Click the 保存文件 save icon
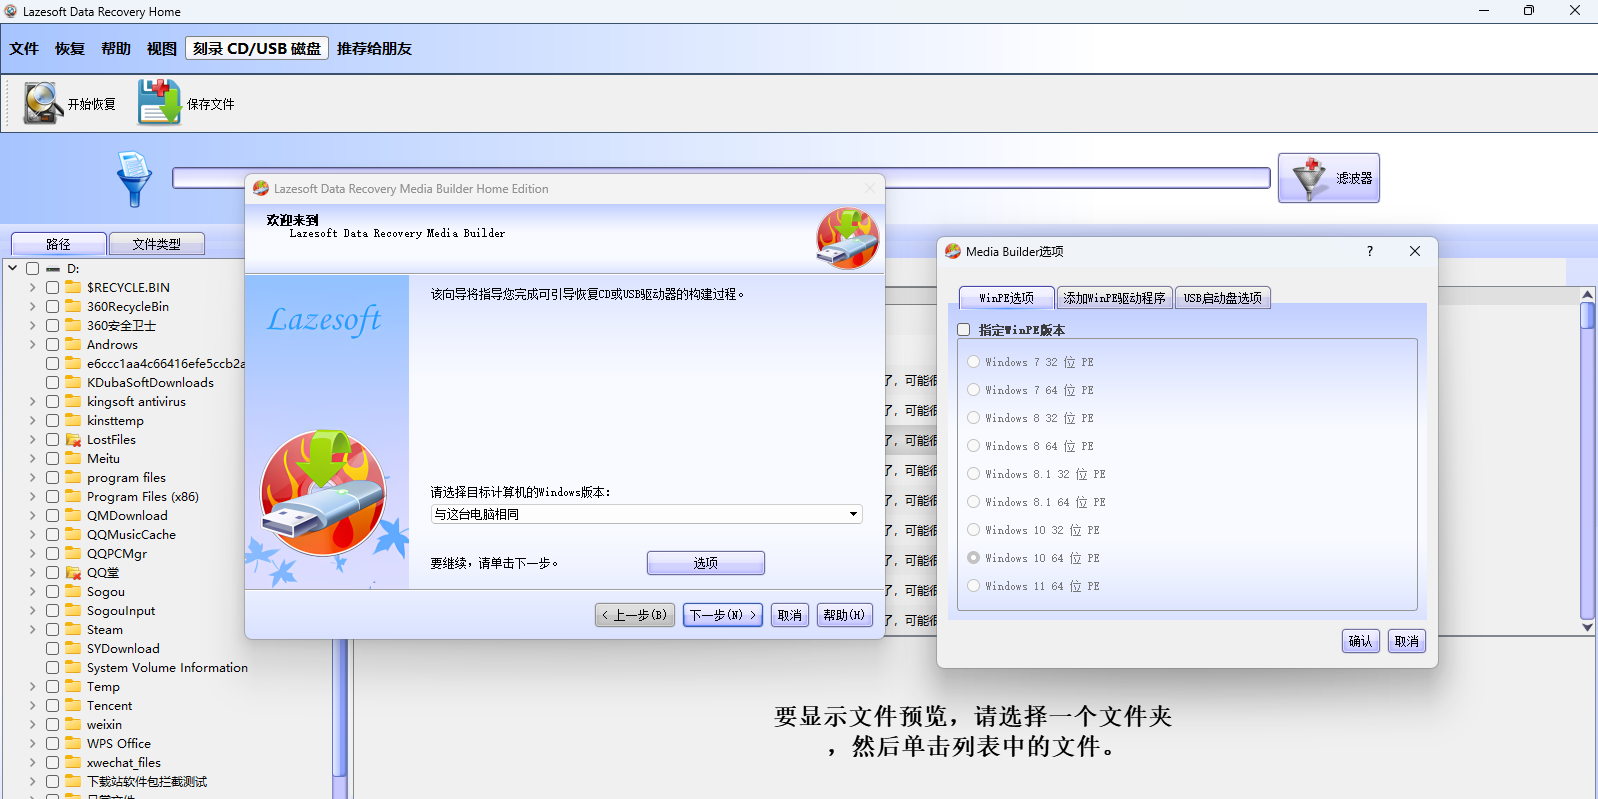This screenshot has height=799, width=1598. click(x=159, y=102)
